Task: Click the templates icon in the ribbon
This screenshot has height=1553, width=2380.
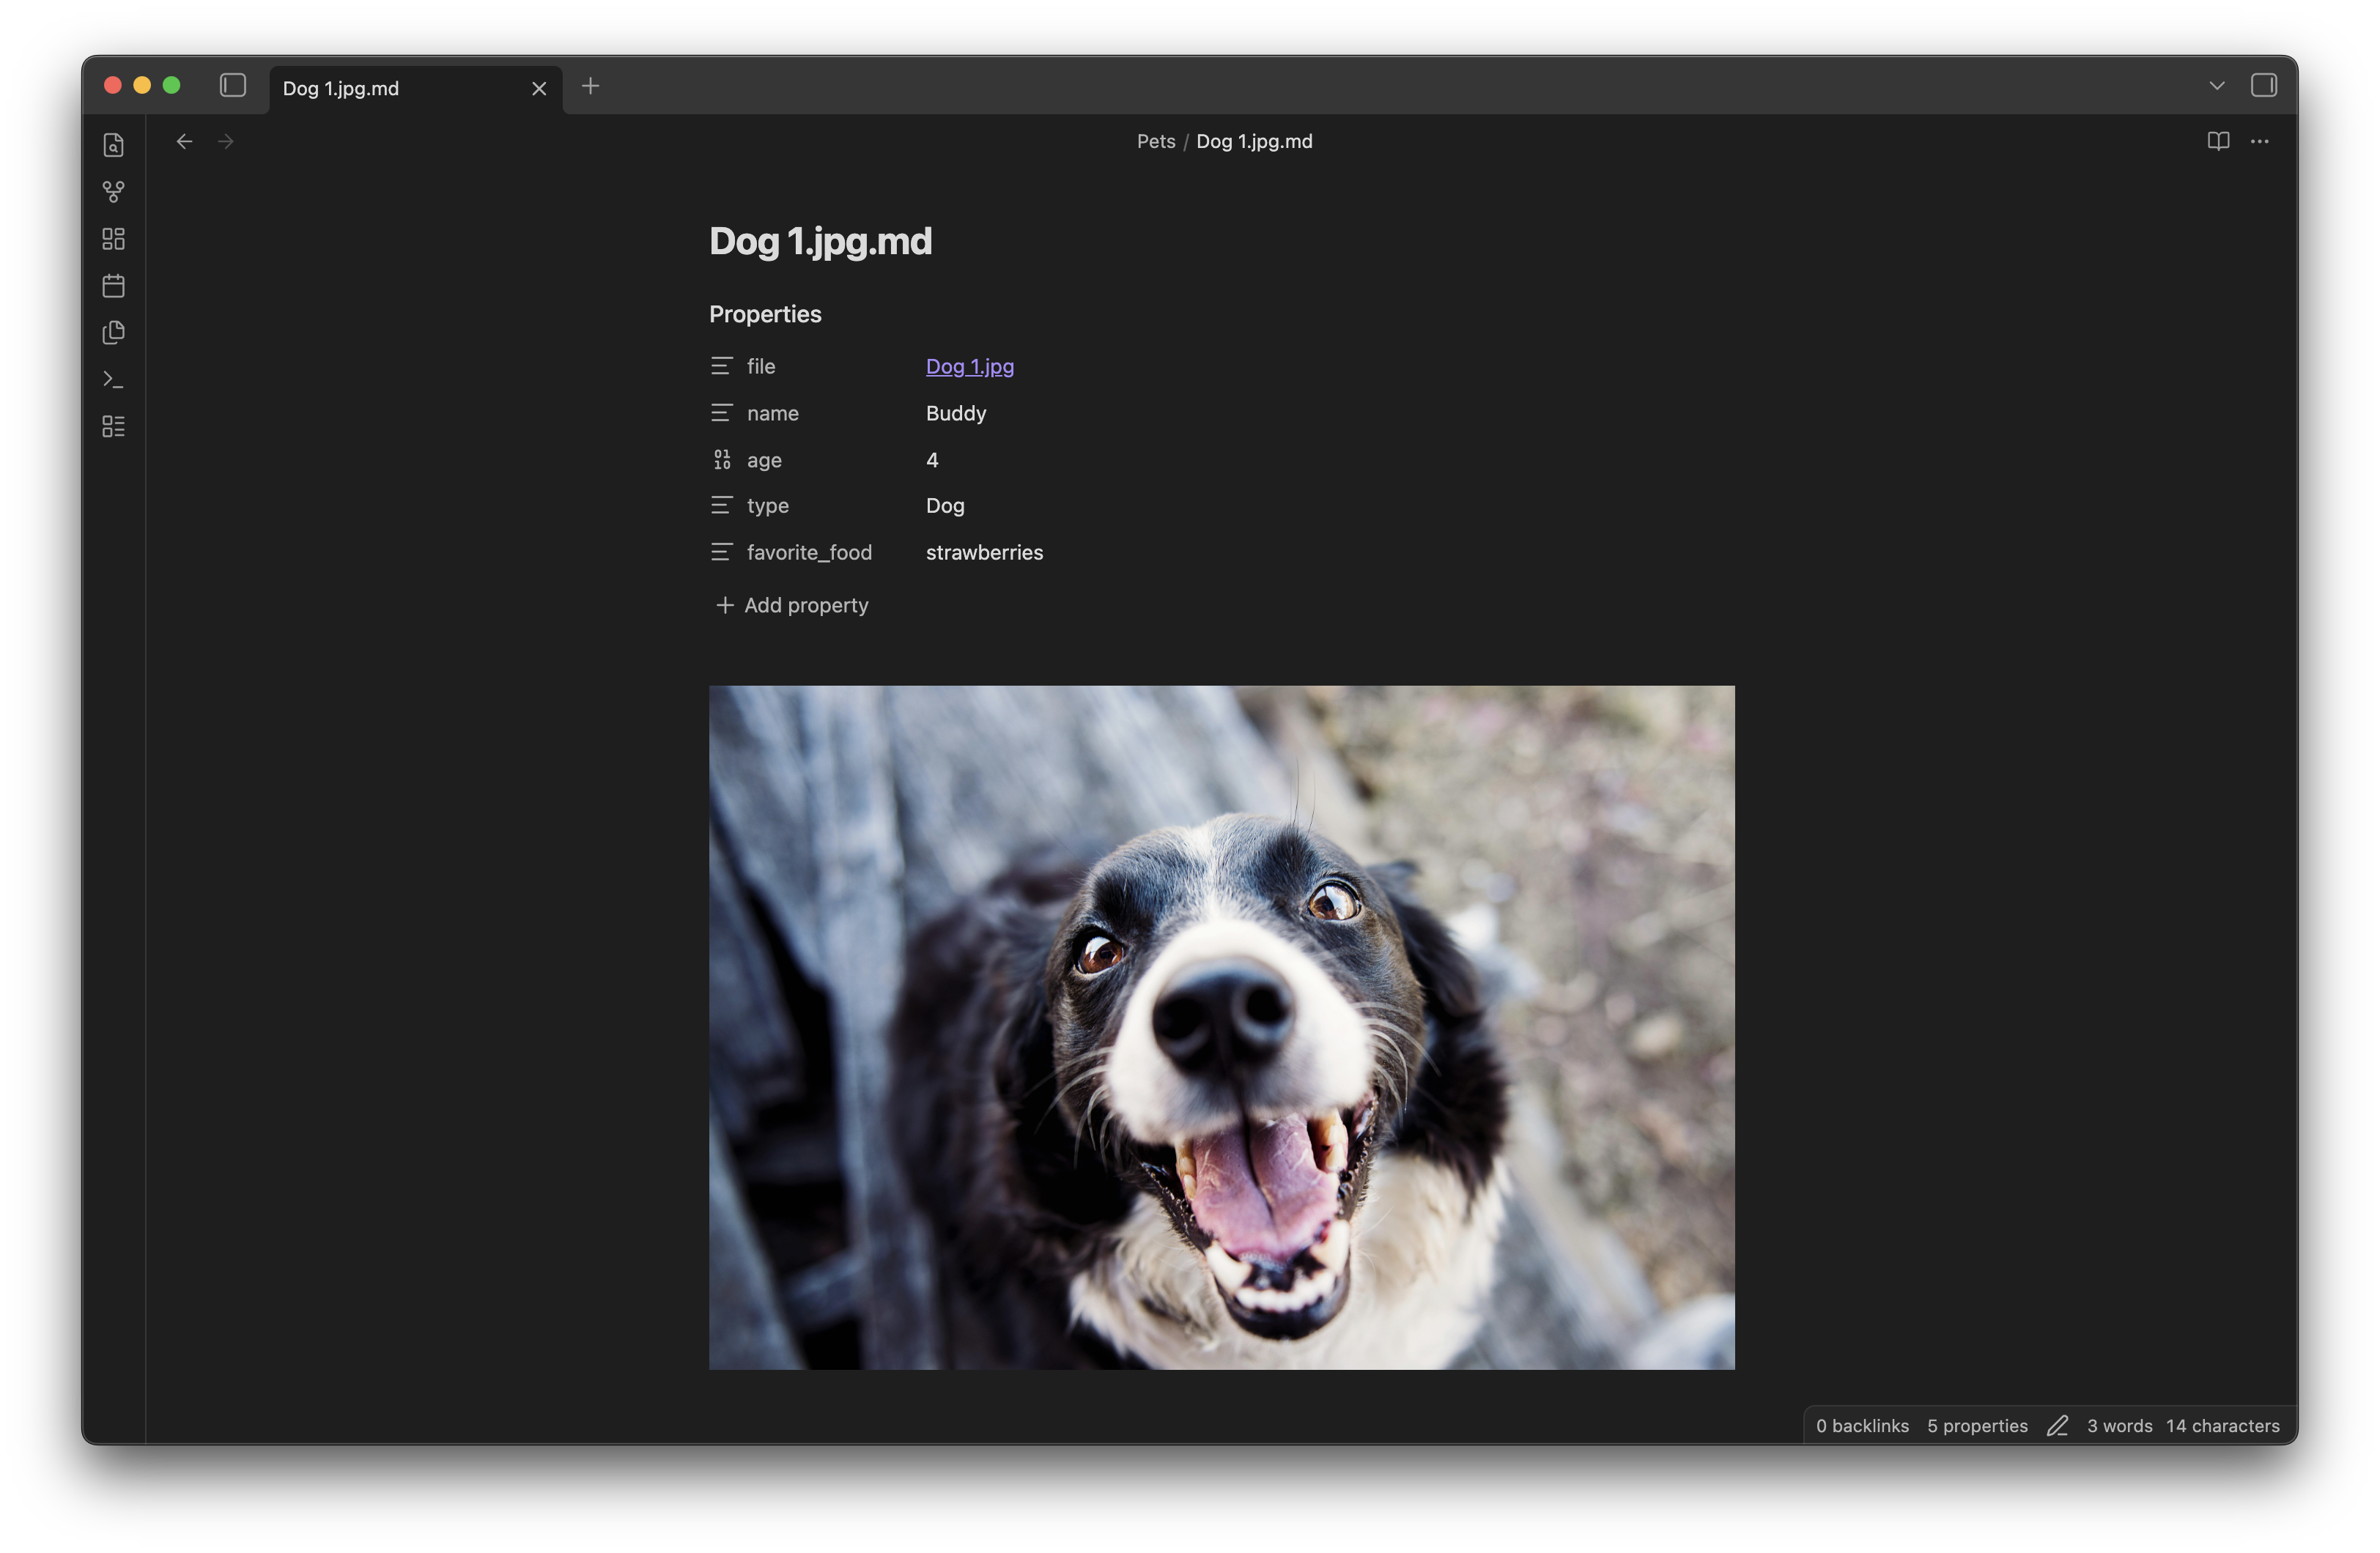Action: click(x=113, y=333)
